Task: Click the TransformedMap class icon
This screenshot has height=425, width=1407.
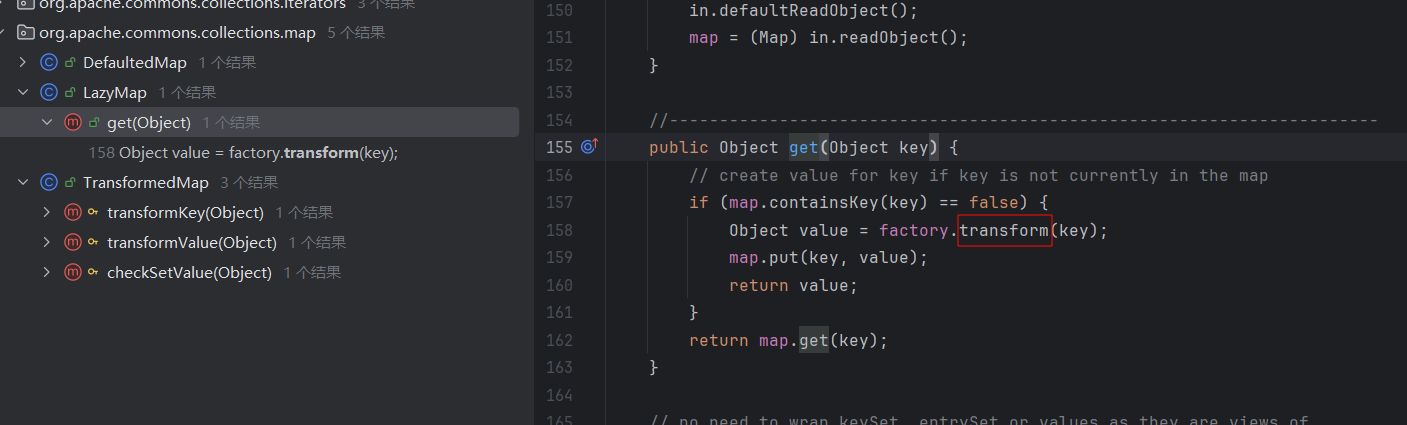Action: pyautogui.click(x=48, y=183)
